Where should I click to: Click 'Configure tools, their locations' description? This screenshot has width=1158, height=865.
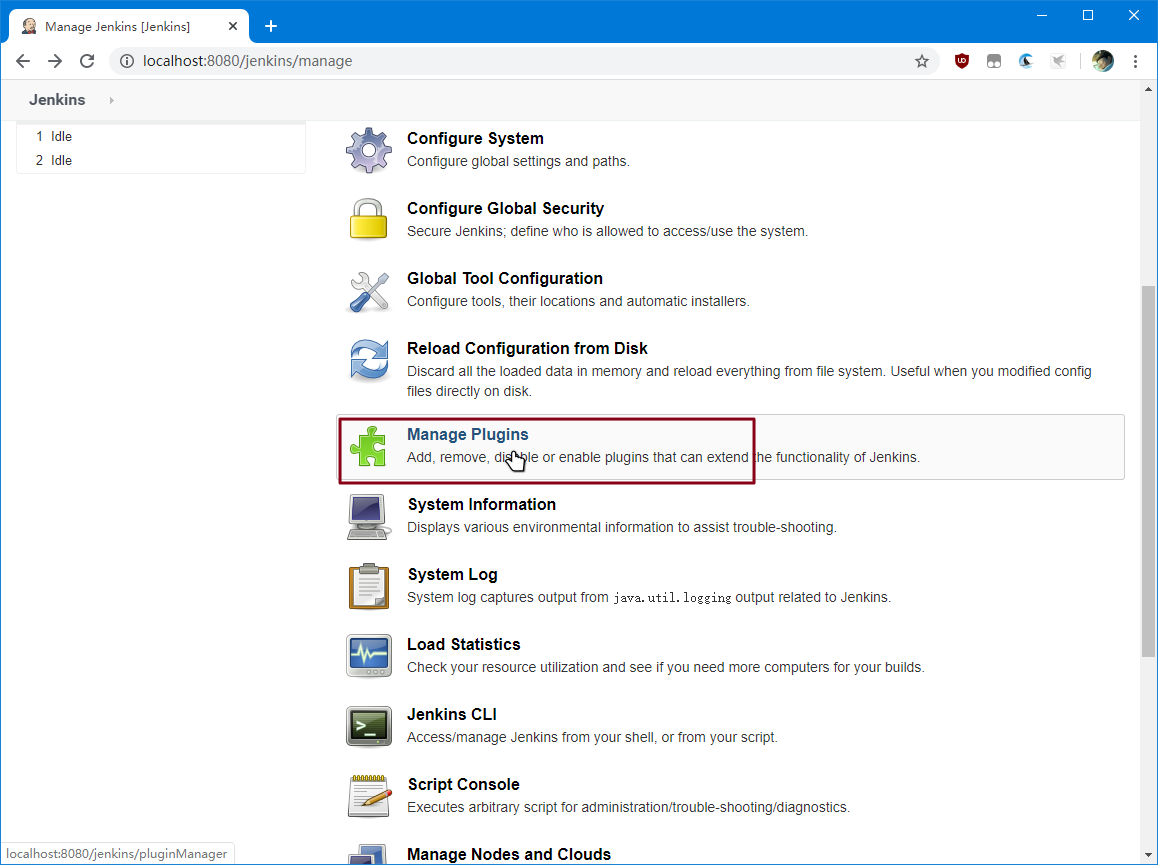coord(578,301)
